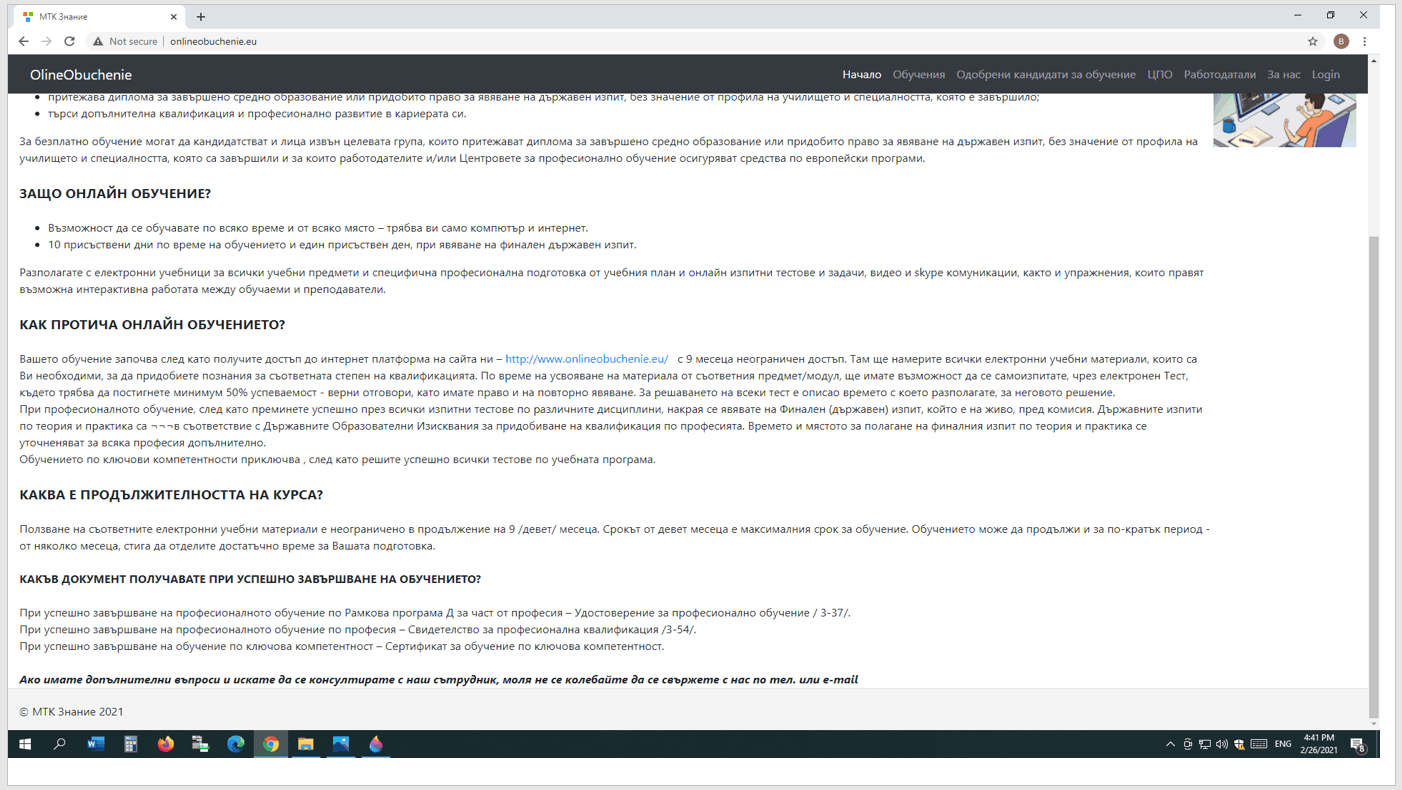Open the Windows Start menu
This screenshot has height=790, width=1402.
click(x=25, y=744)
